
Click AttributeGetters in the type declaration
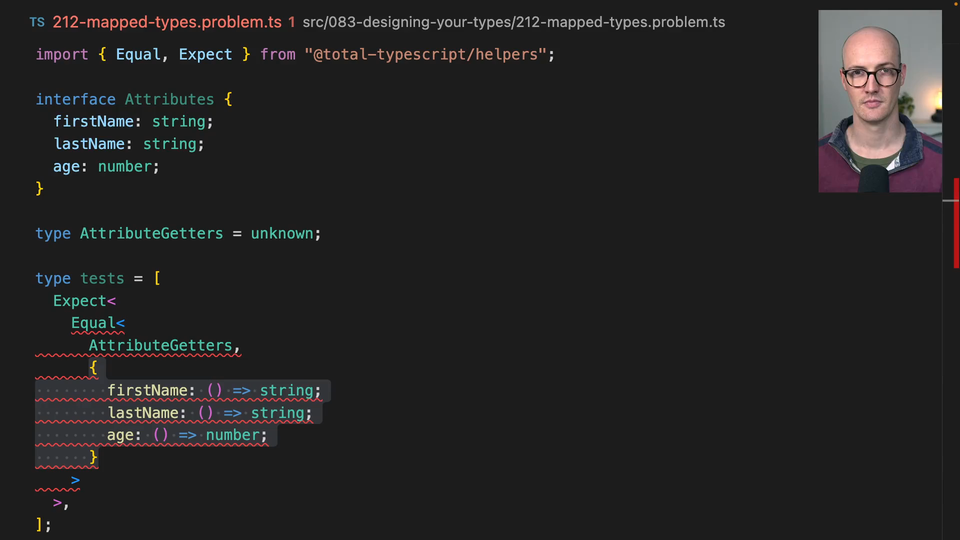click(x=151, y=233)
